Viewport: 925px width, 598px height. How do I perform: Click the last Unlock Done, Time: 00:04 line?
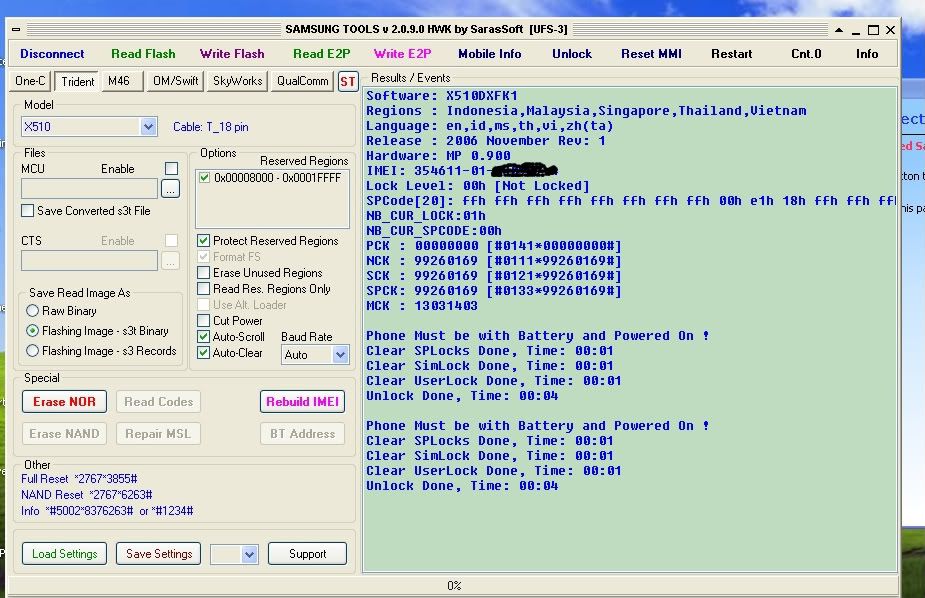(462, 485)
